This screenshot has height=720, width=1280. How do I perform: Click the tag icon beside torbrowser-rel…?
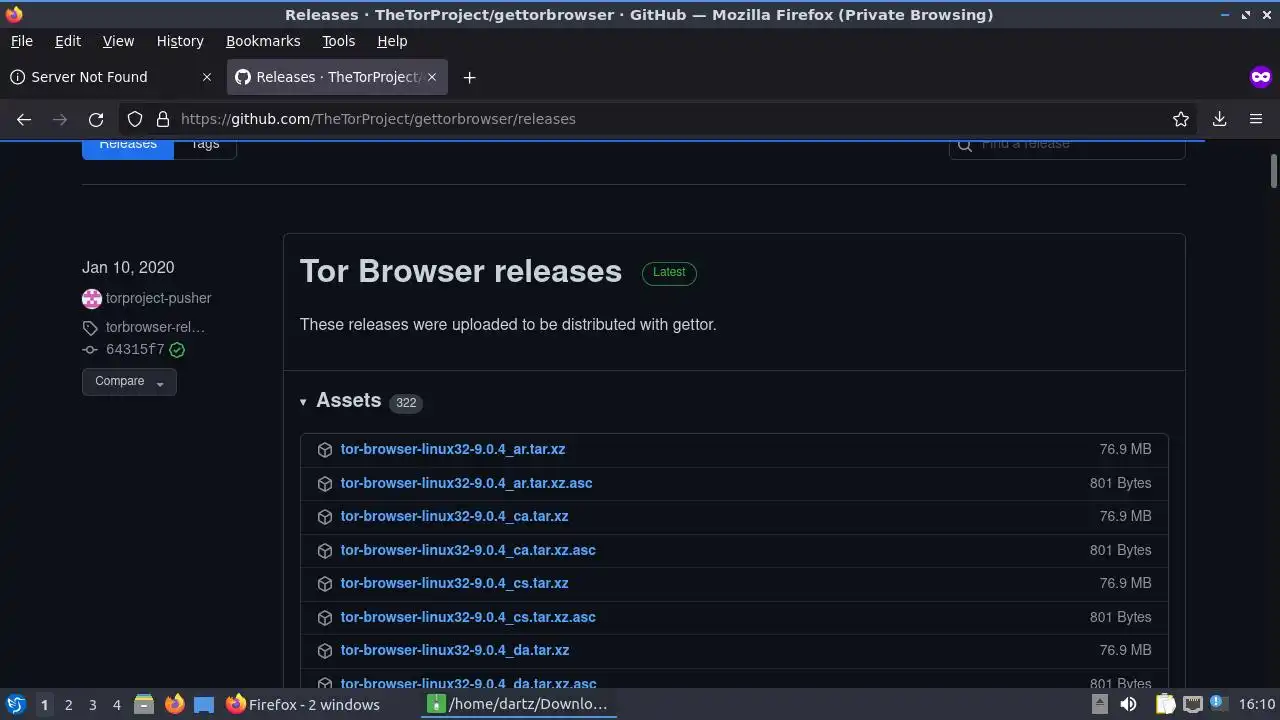click(90, 328)
